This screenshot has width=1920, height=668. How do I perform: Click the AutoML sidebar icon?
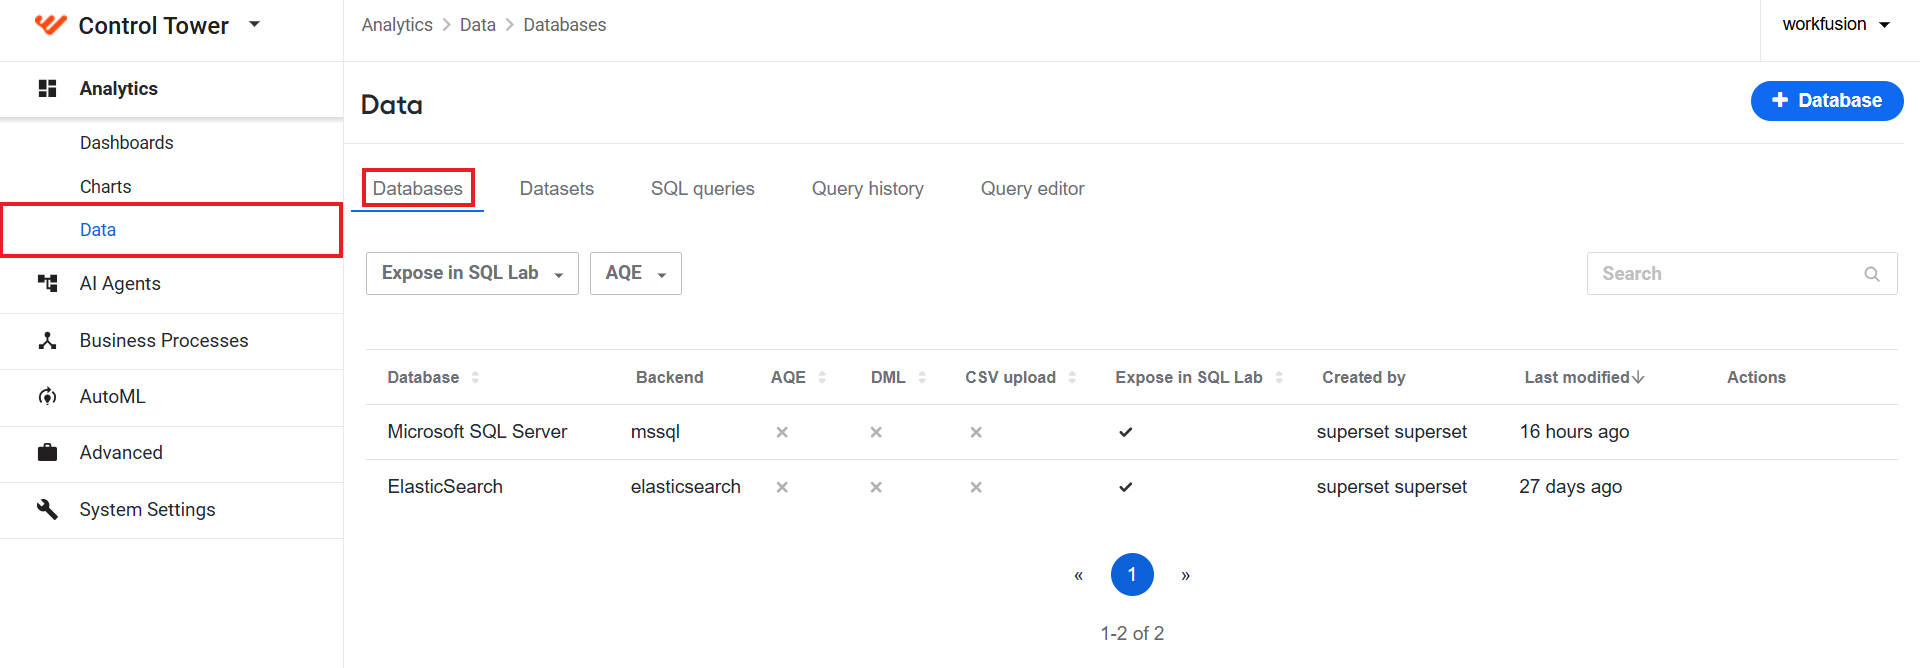[47, 396]
